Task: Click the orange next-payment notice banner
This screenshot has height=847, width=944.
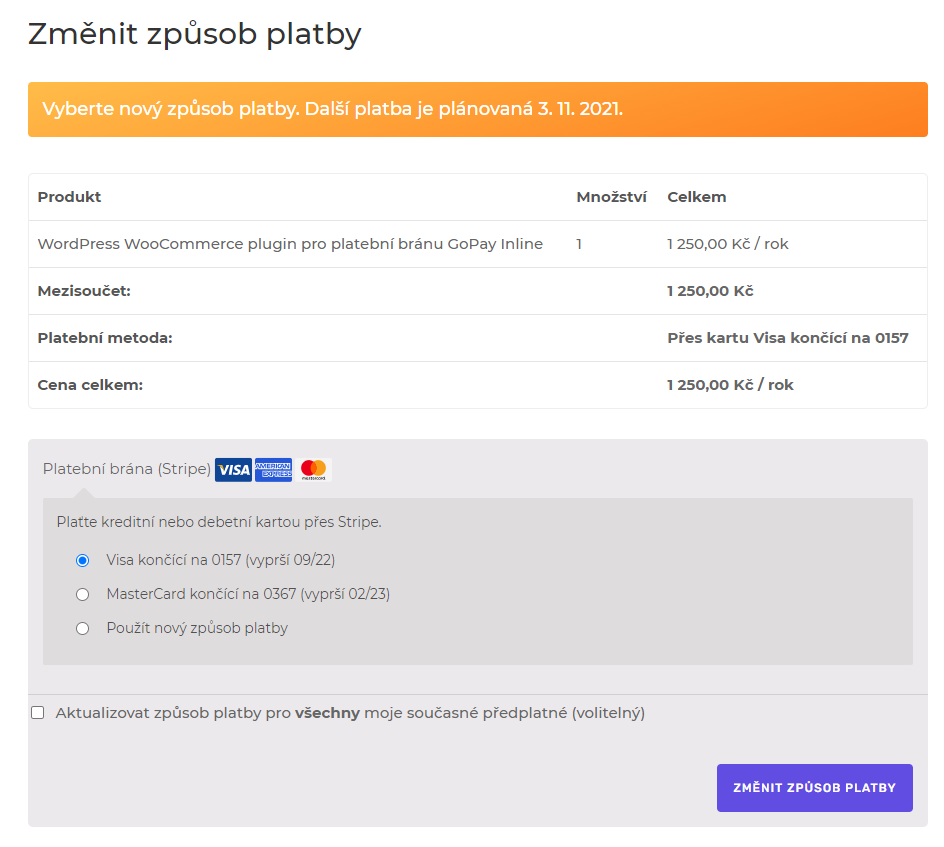Action: click(477, 110)
